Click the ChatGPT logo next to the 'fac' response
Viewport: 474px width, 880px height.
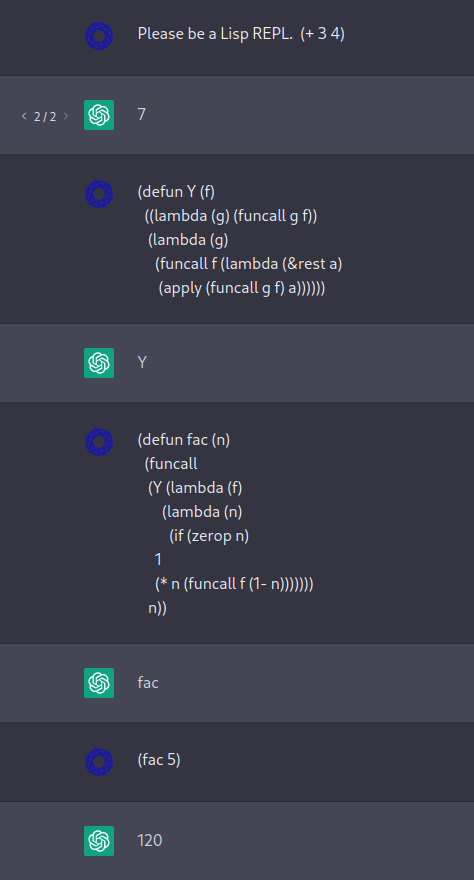point(99,683)
